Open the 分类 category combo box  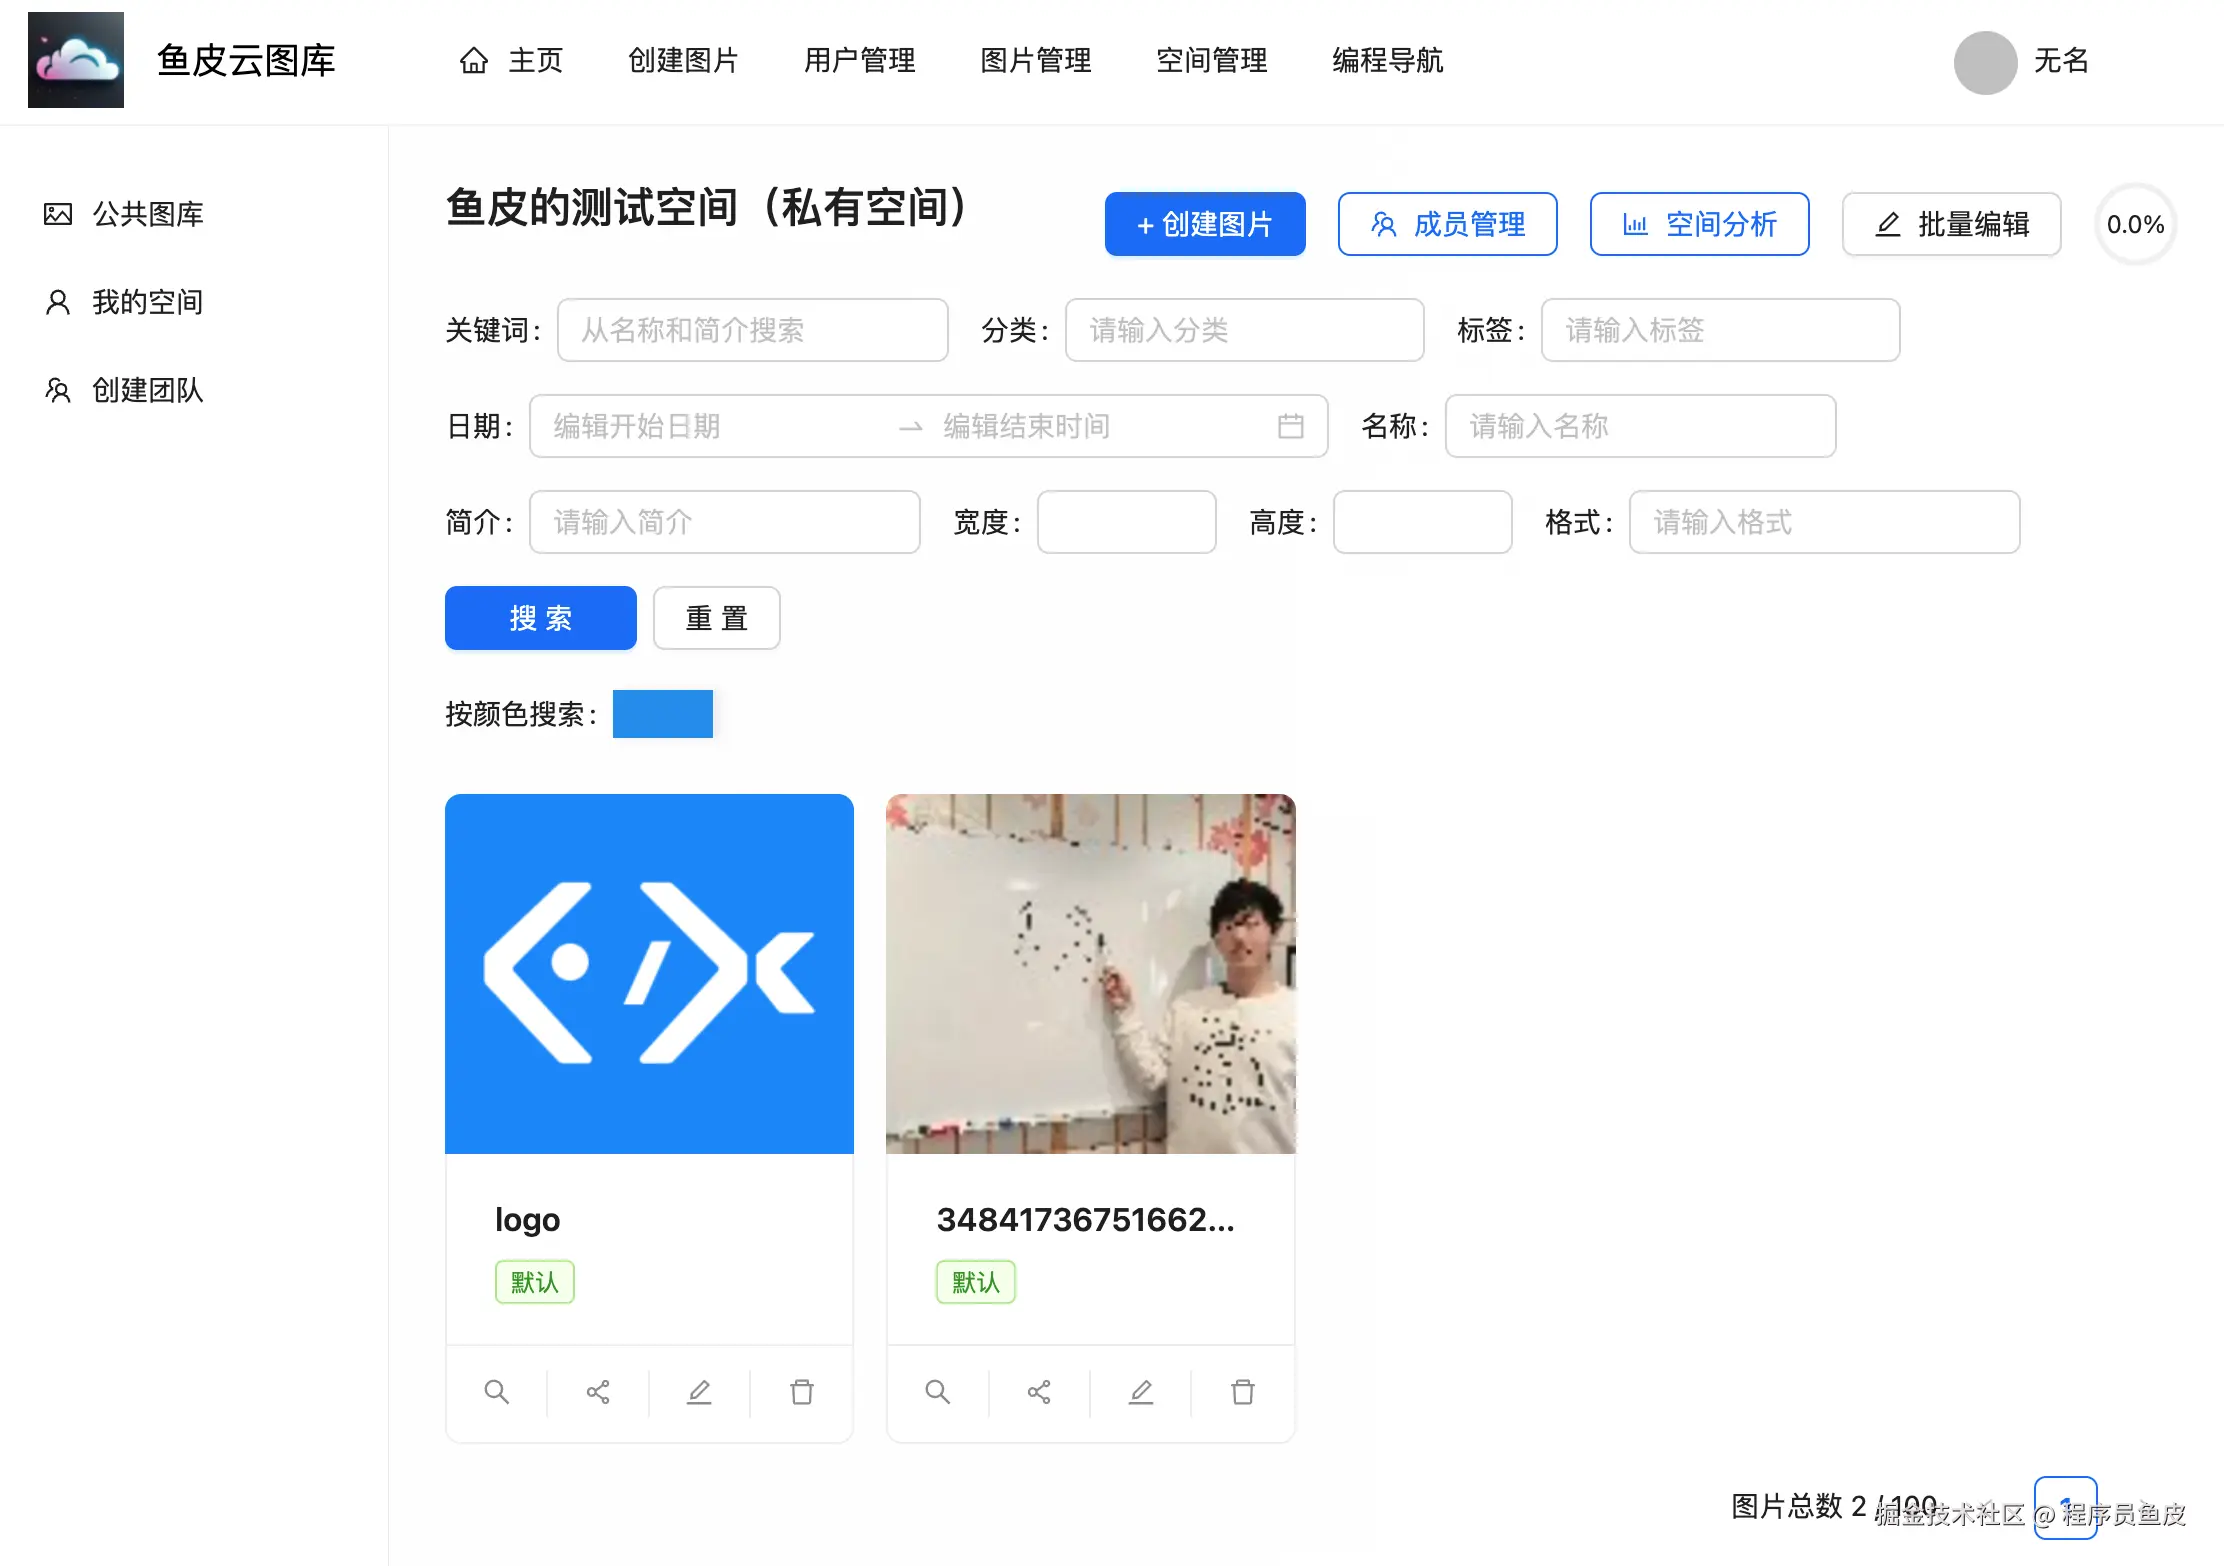click(1244, 330)
